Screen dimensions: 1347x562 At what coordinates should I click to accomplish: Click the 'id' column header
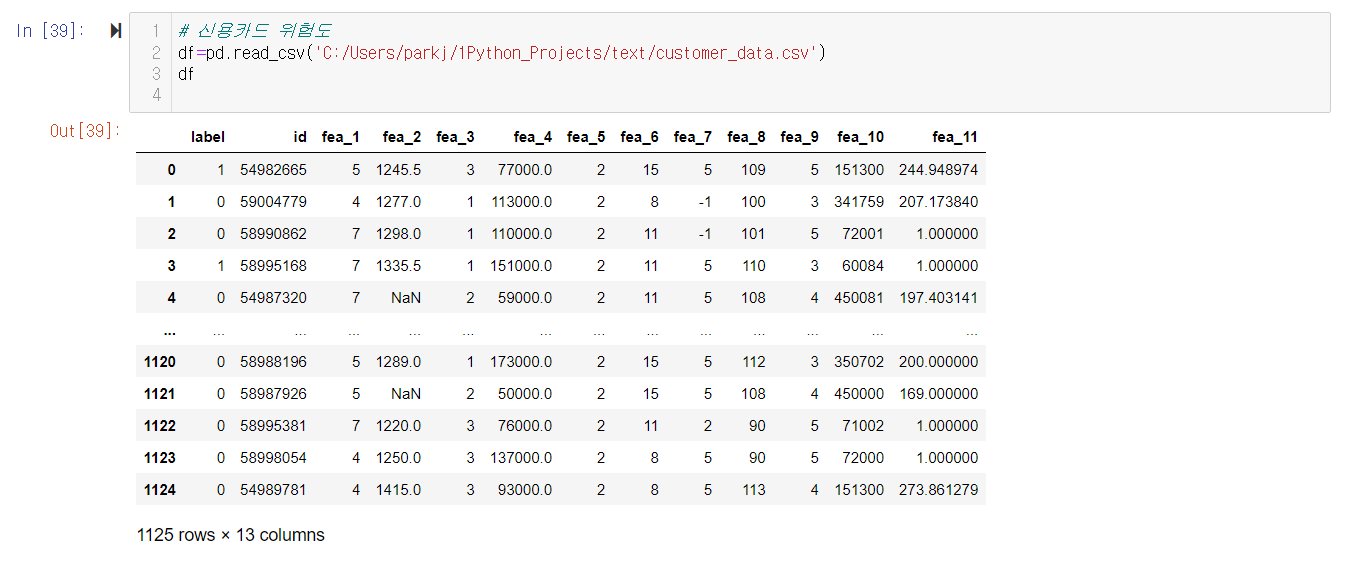pos(300,137)
